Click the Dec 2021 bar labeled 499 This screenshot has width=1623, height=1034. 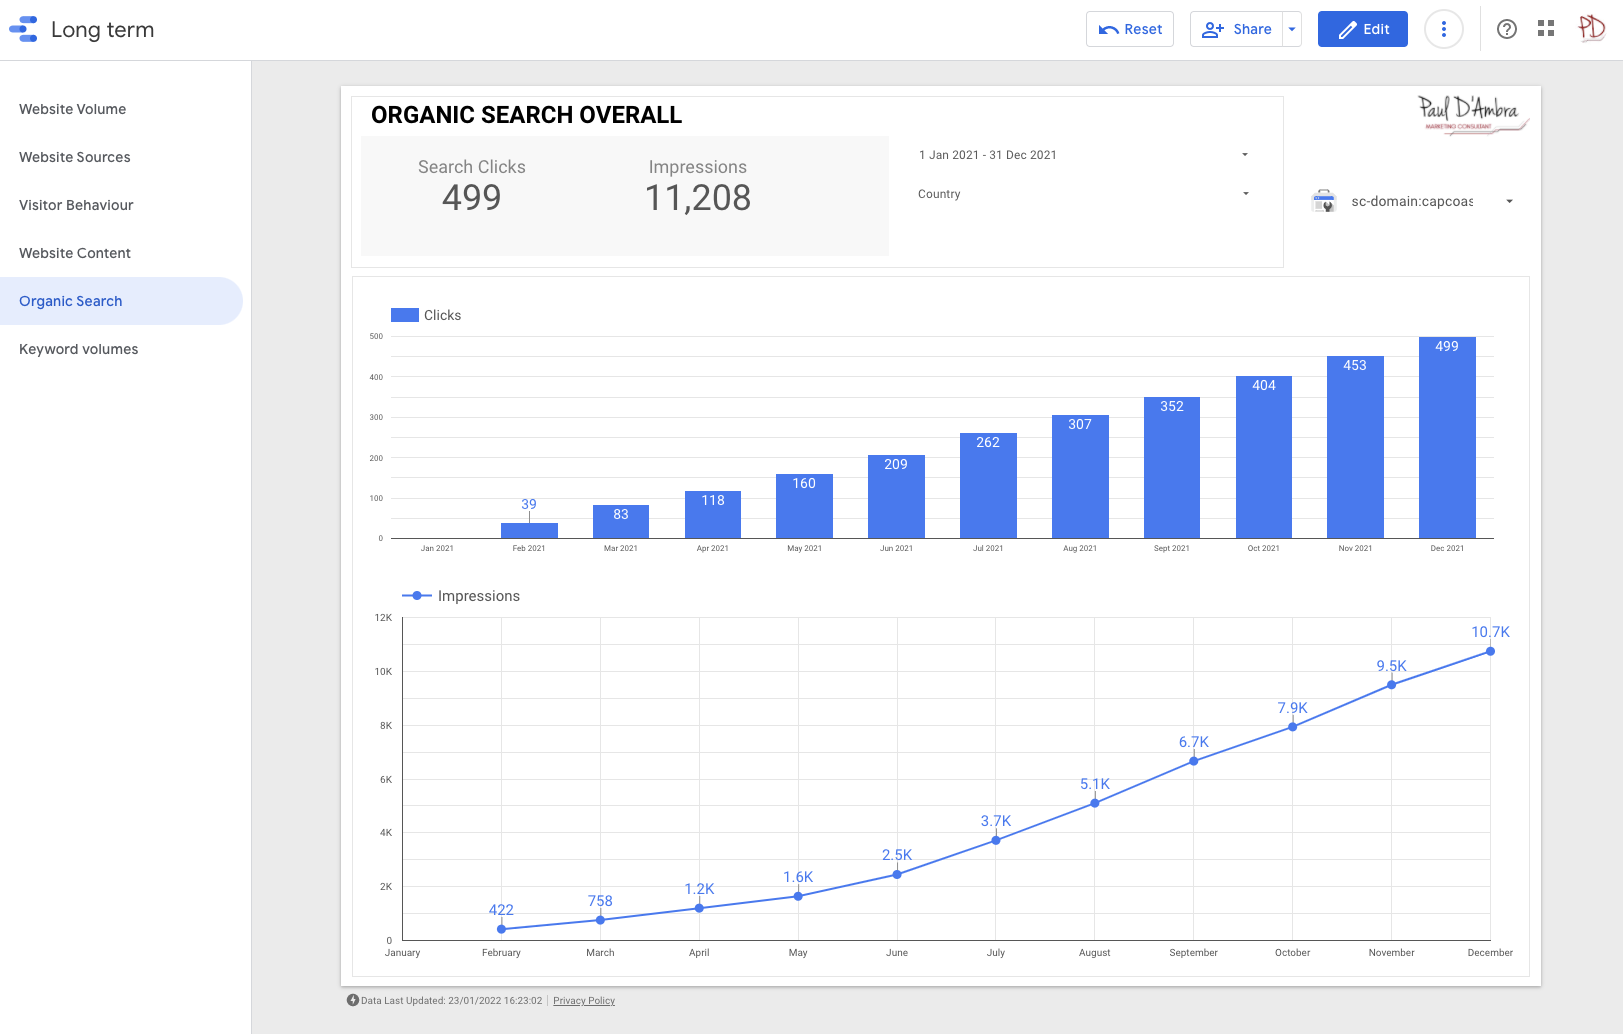pyautogui.click(x=1447, y=437)
